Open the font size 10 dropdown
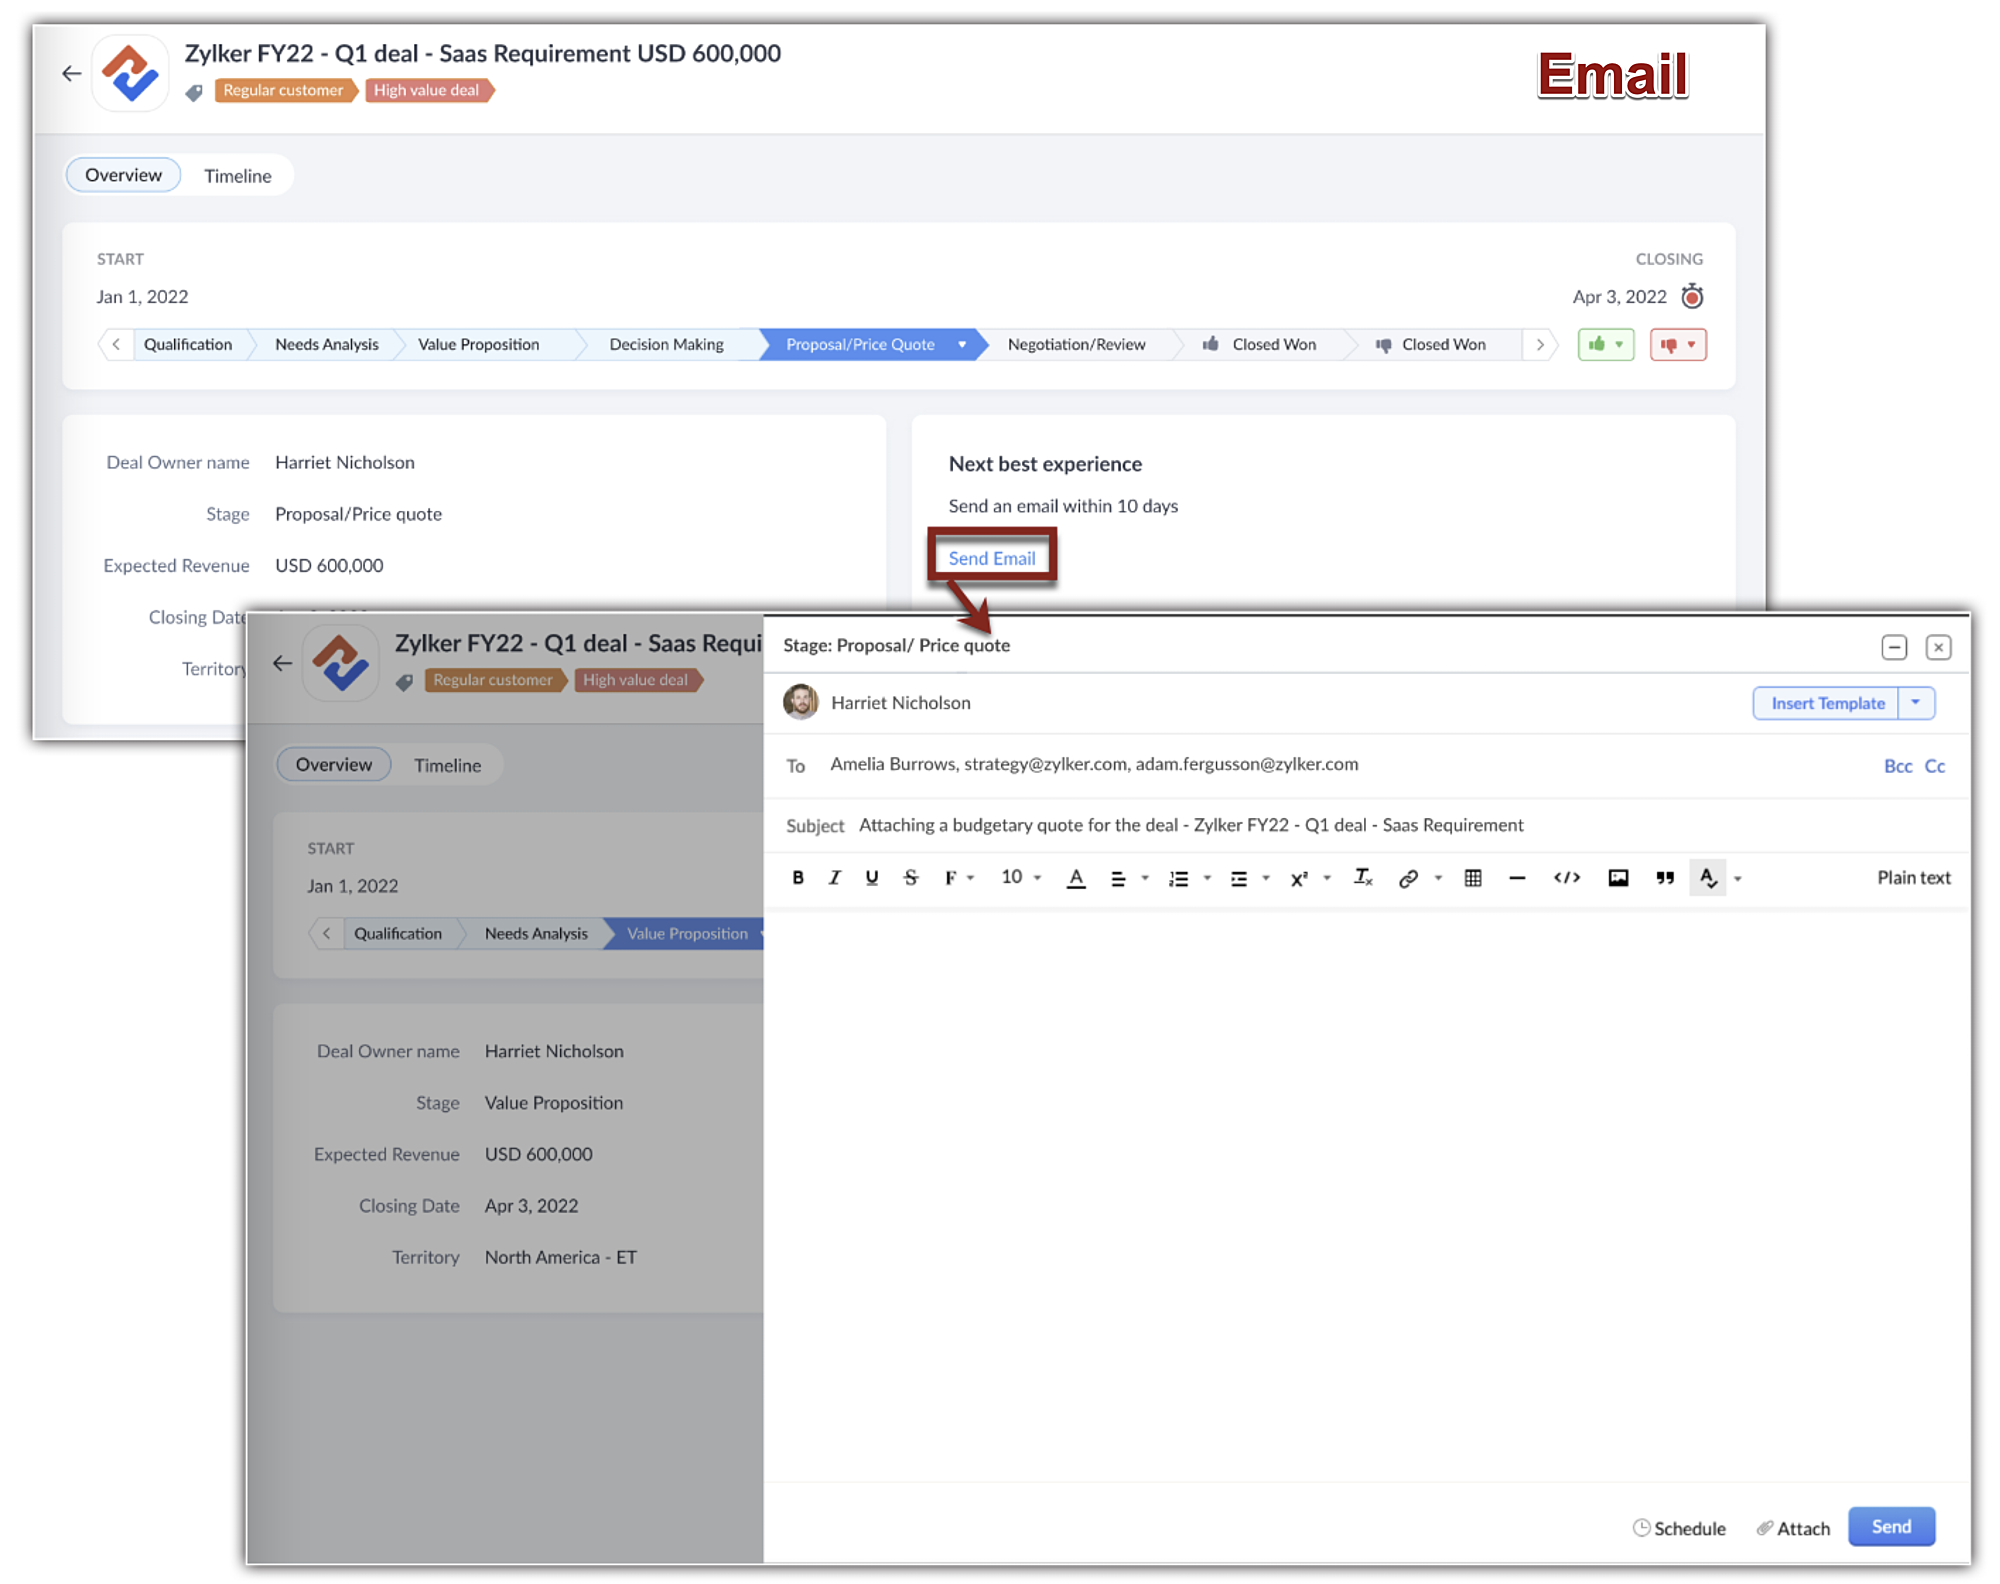Screen dimensions: 2000x1584 (x=1021, y=877)
